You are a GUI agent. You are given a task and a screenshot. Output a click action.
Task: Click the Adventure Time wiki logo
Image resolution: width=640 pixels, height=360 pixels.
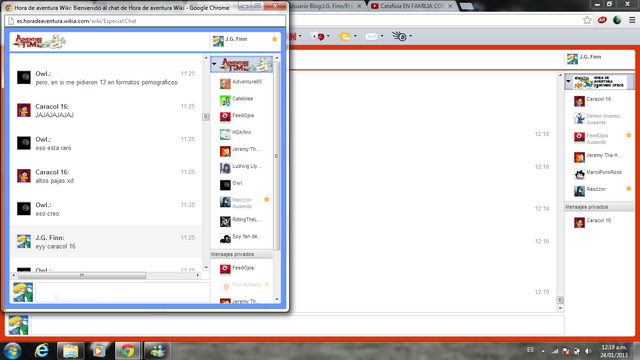pyautogui.click(x=39, y=42)
